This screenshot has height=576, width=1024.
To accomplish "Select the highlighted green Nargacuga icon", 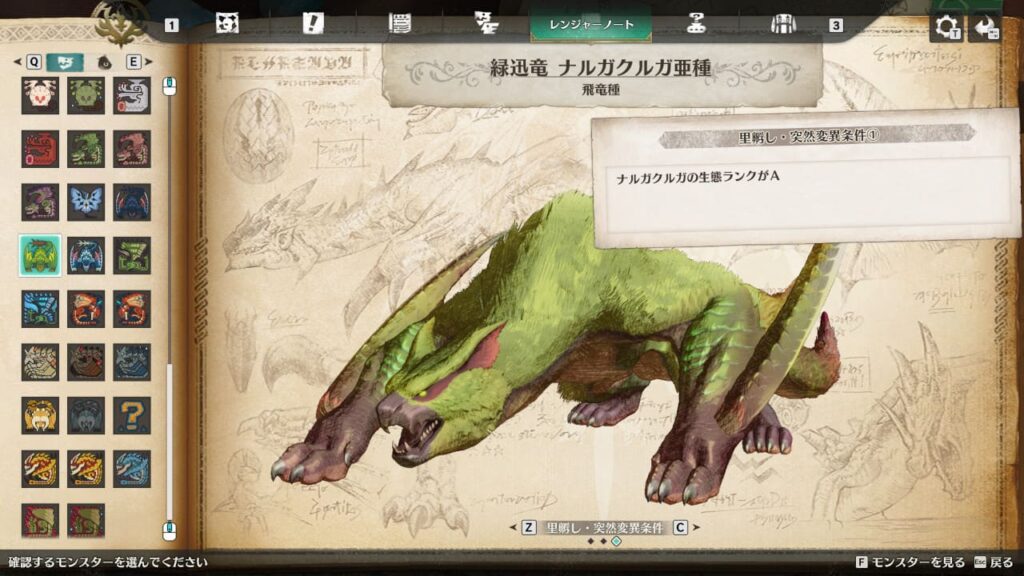I will pos(40,255).
